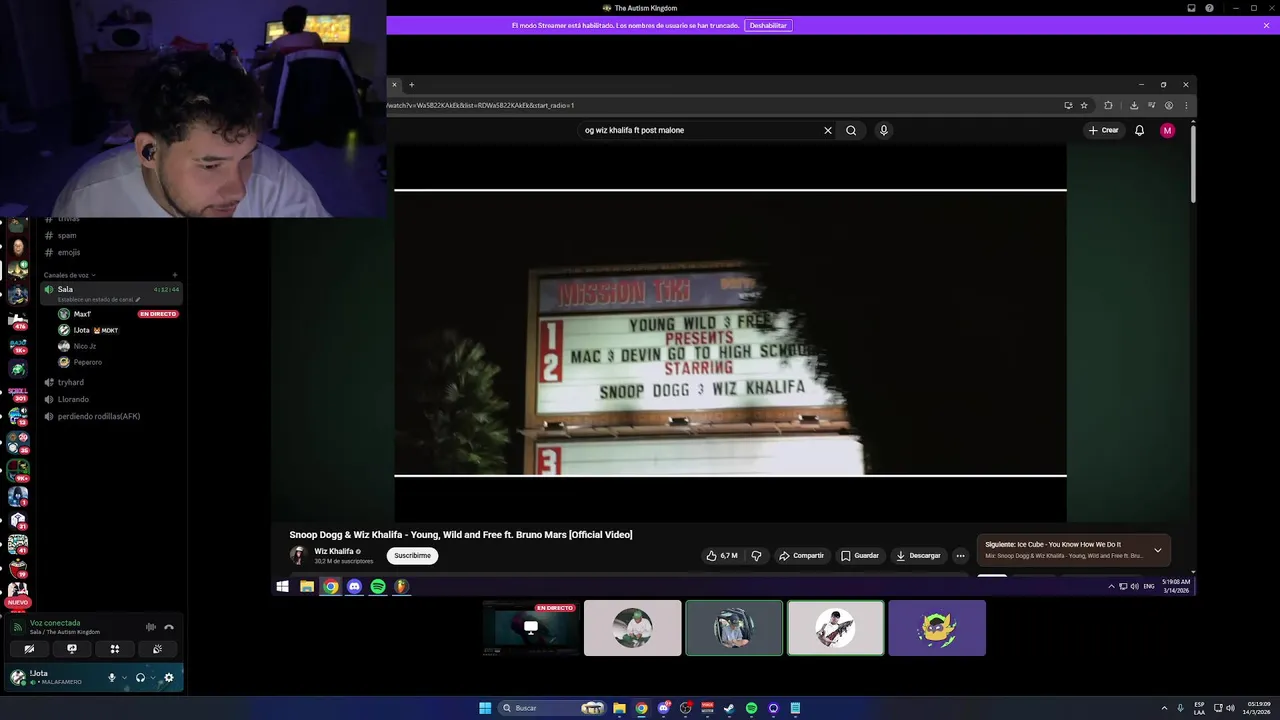Click the Suscribirme button
1280x720 pixels.
click(x=412, y=555)
